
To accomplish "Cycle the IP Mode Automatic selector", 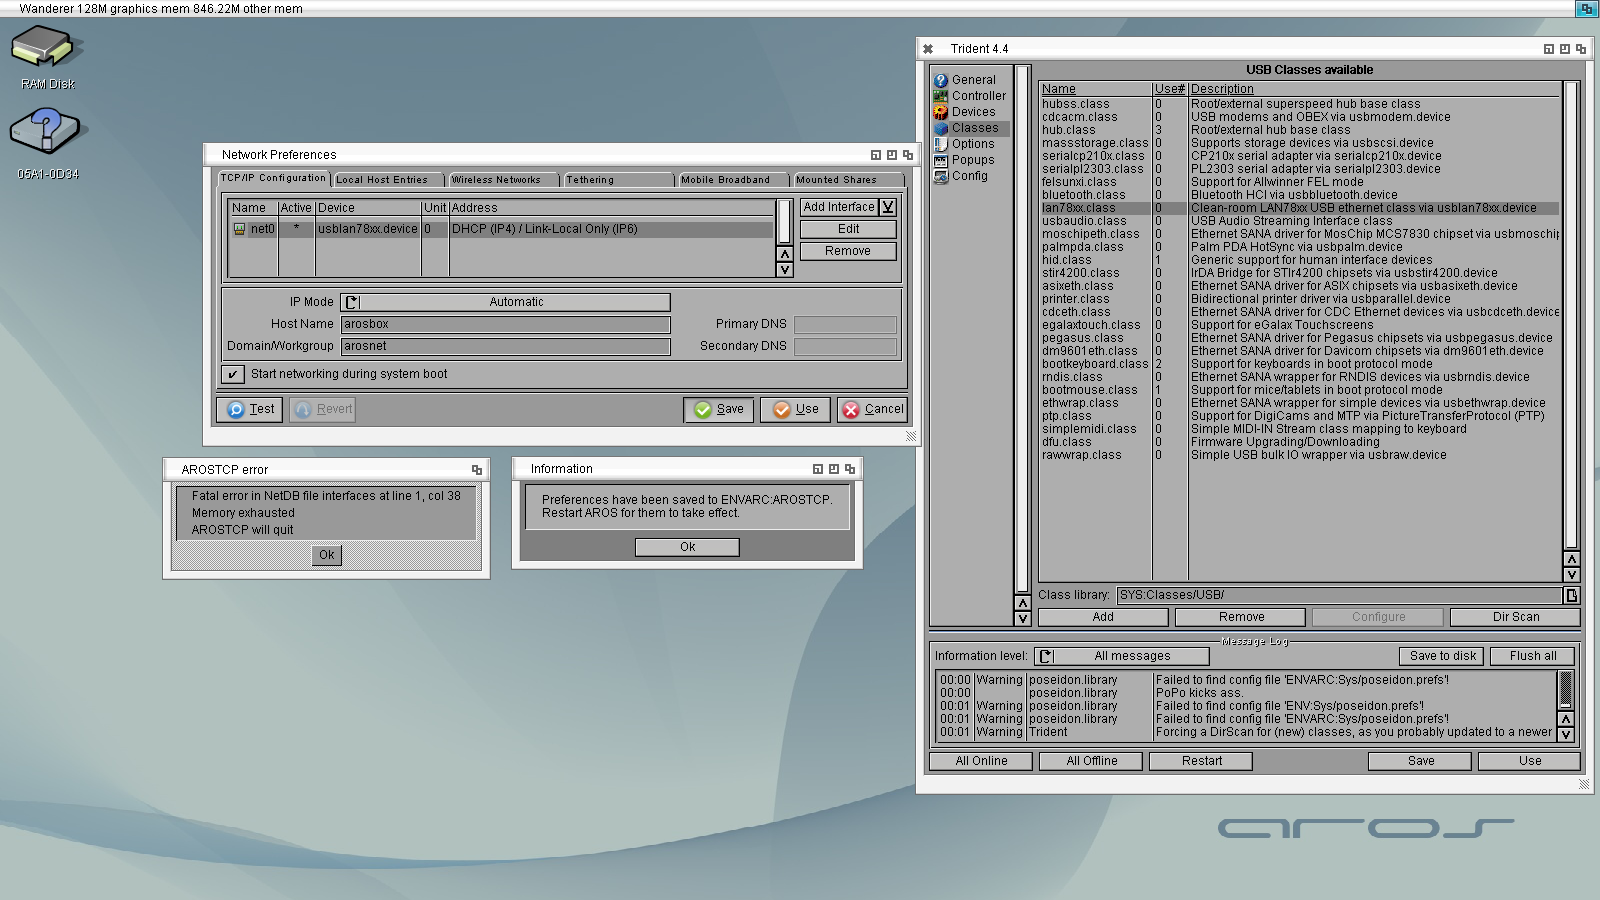I will [506, 302].
